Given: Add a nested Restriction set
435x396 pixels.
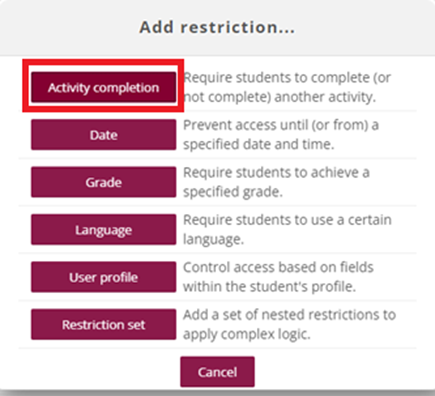Looking at the screenshot, I should pos(103,324).
